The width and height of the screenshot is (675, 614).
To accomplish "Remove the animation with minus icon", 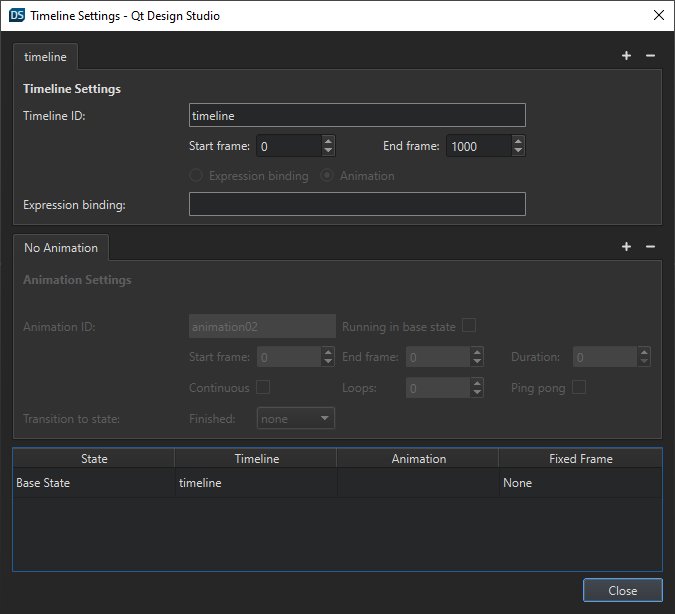I will (x=650, y=247).
